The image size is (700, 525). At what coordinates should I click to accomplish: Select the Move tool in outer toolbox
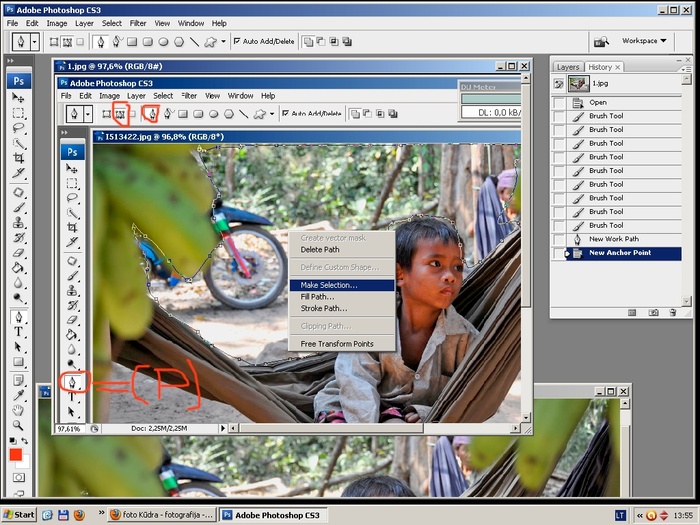click(18, 98)
